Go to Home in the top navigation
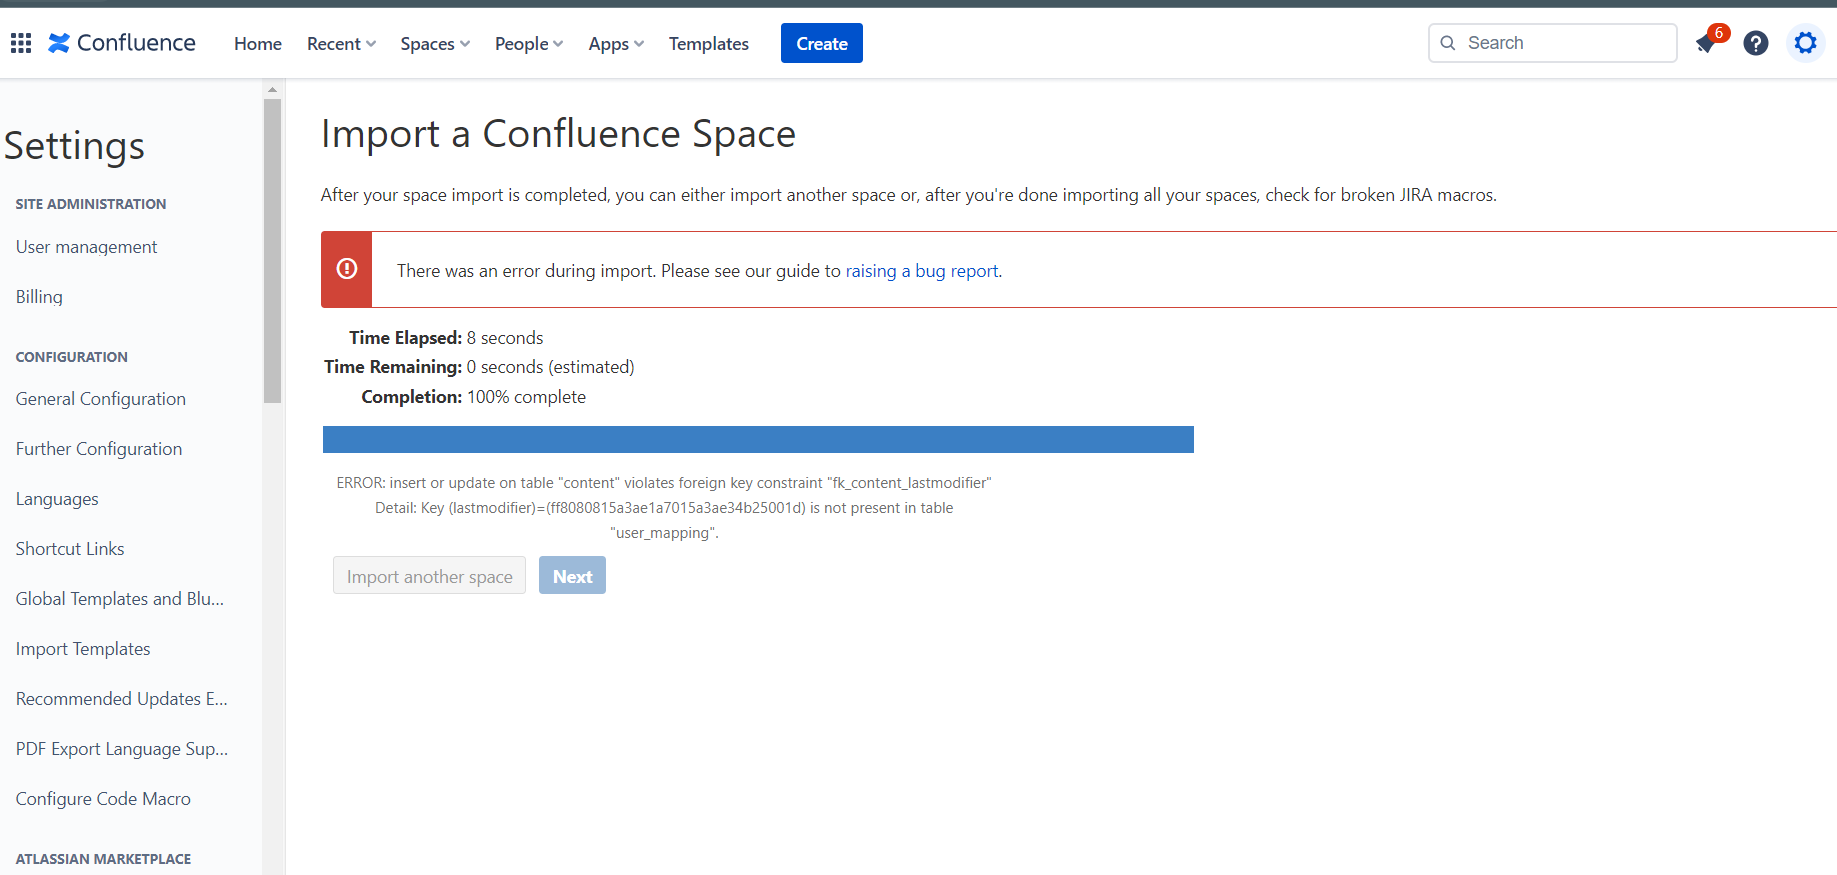The image size is (1837, 875). pos(258,44)
